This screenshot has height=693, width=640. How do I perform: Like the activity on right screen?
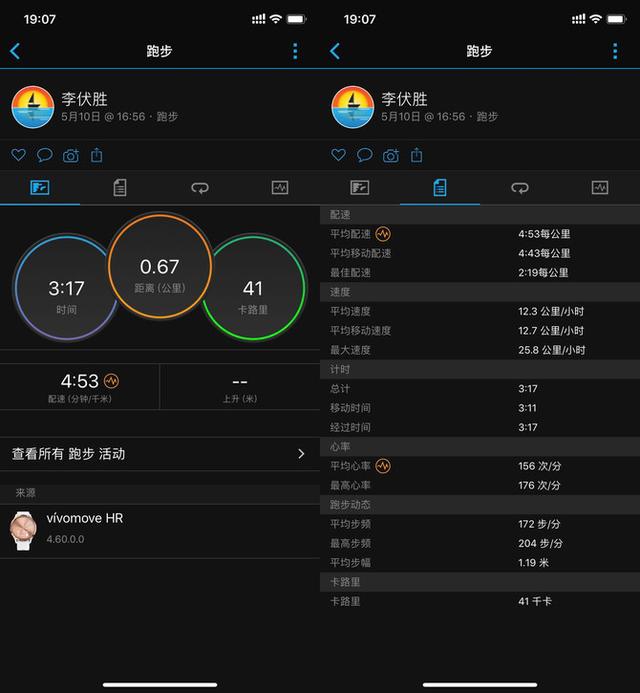tap(339, 155)
